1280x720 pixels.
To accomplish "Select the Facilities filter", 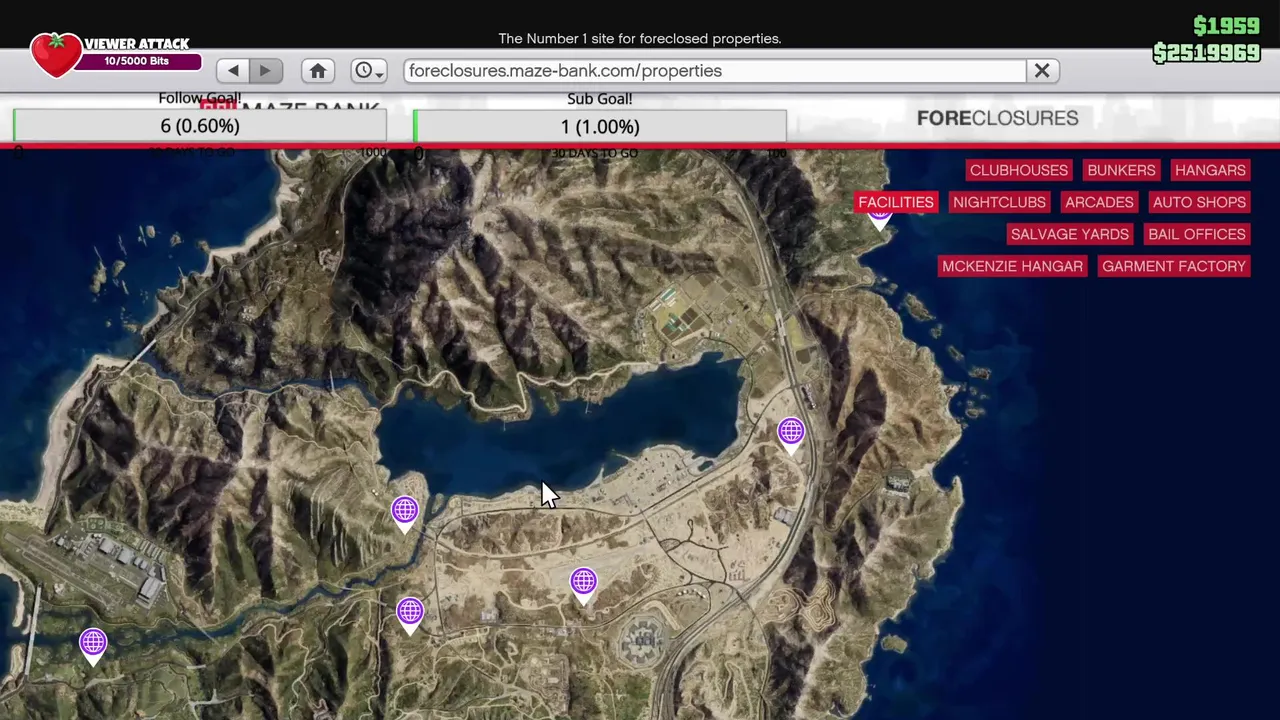I will 896,202.
